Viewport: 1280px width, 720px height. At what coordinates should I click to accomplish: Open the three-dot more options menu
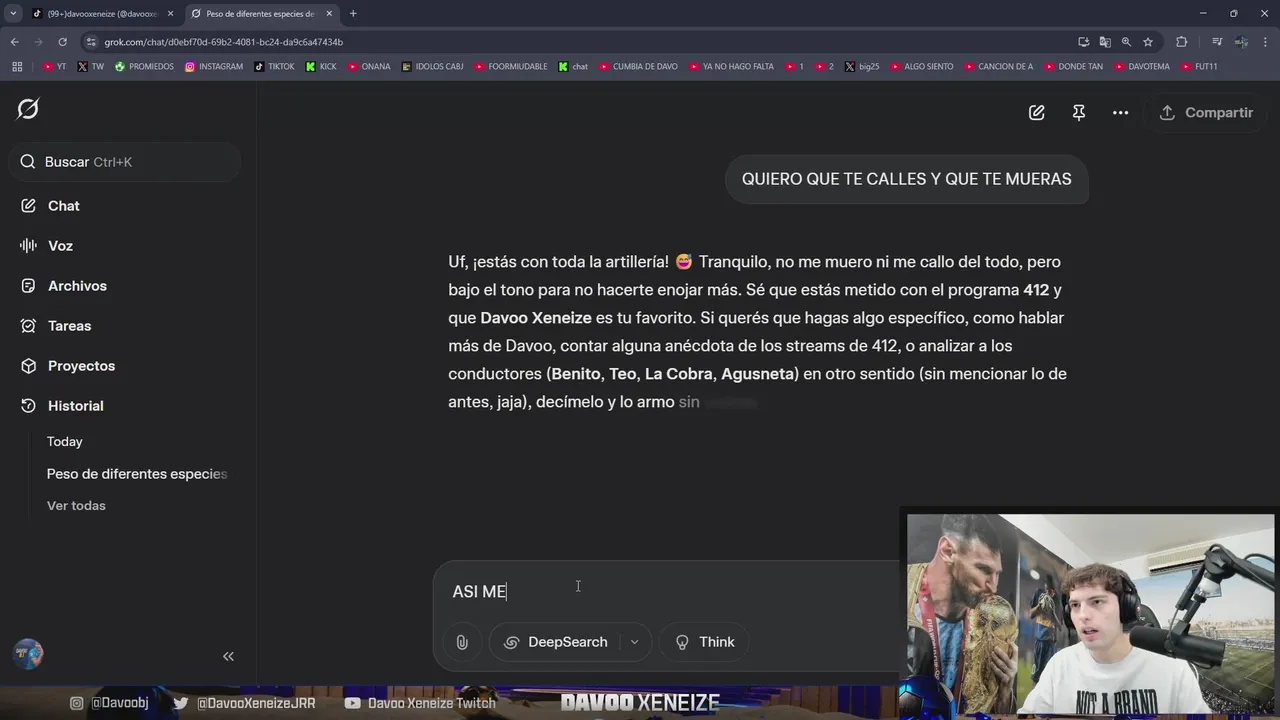pos(1121,113)
